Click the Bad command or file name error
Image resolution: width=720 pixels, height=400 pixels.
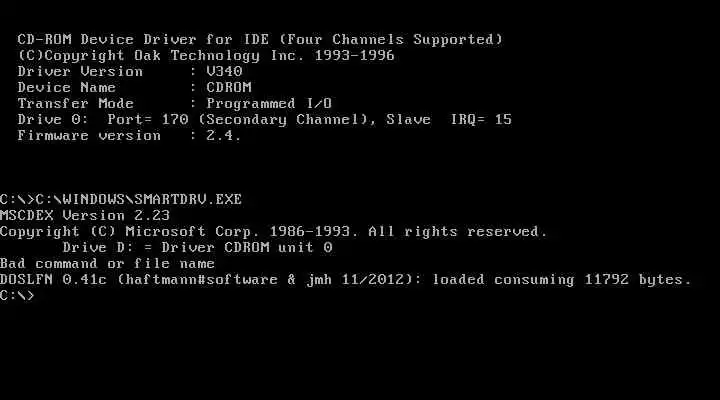click(x=107, y=264)
